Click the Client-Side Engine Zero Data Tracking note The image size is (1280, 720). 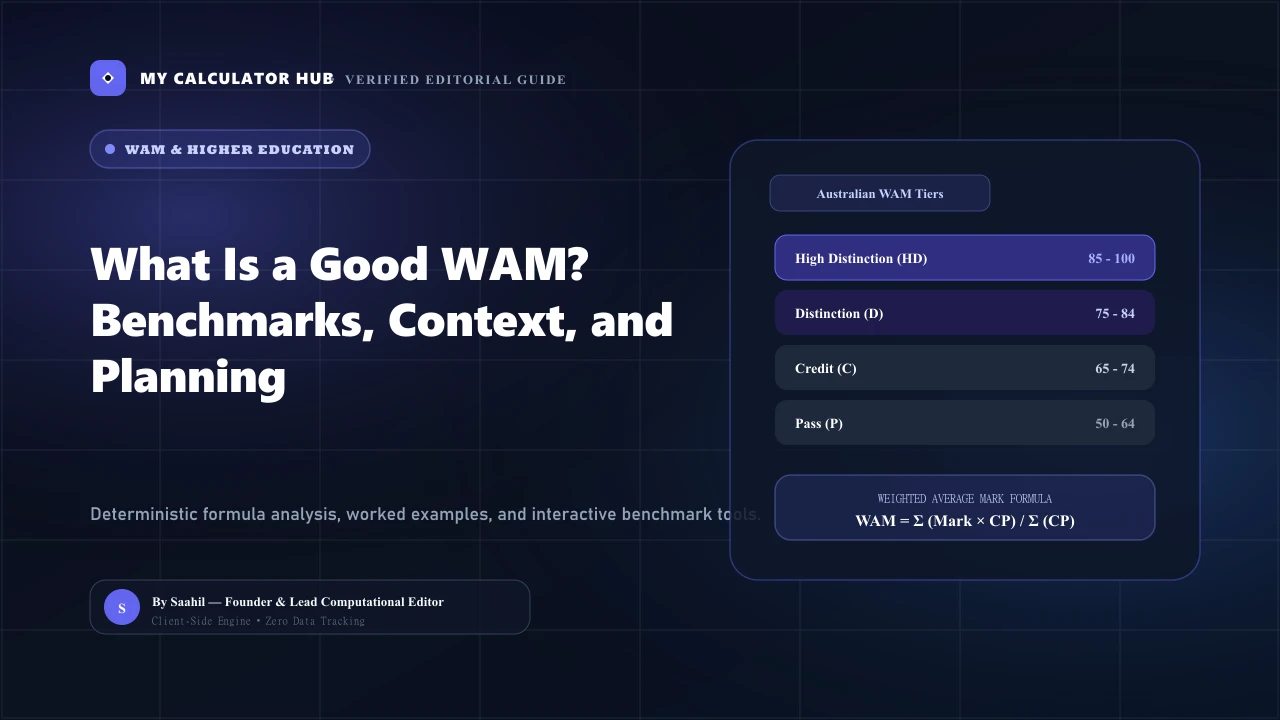258,621
